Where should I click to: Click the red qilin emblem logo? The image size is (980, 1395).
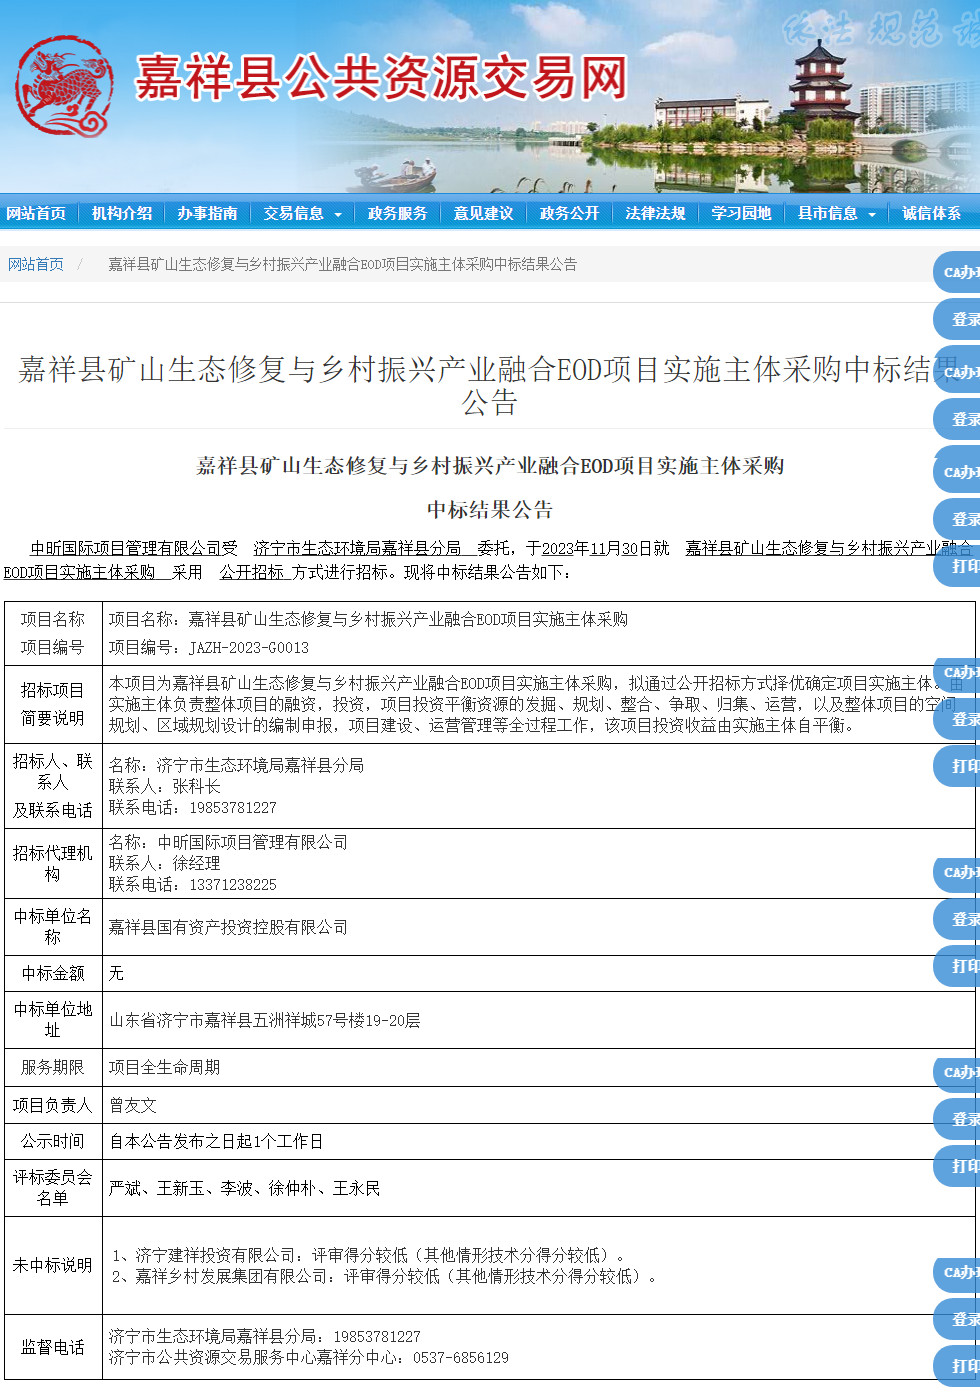[x=64, y=86]
